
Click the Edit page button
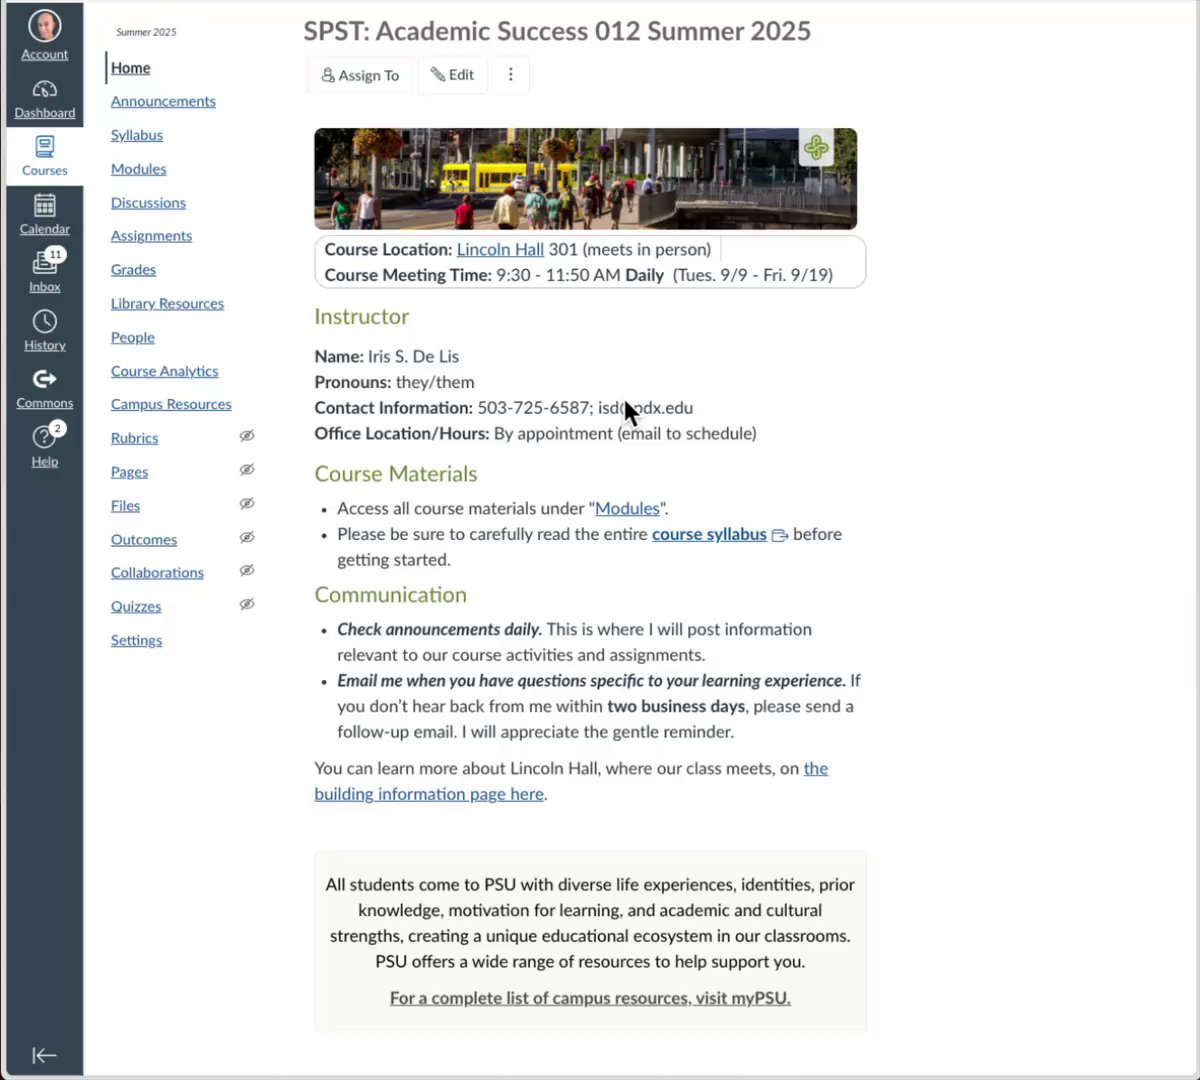click(x=452, y=75)
